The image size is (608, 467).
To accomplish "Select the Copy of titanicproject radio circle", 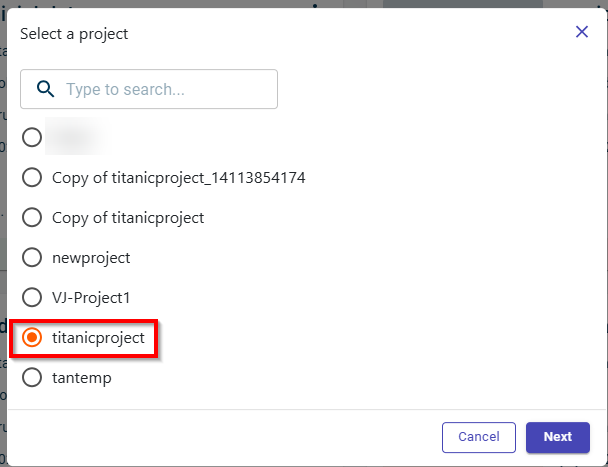I will 32,217.
